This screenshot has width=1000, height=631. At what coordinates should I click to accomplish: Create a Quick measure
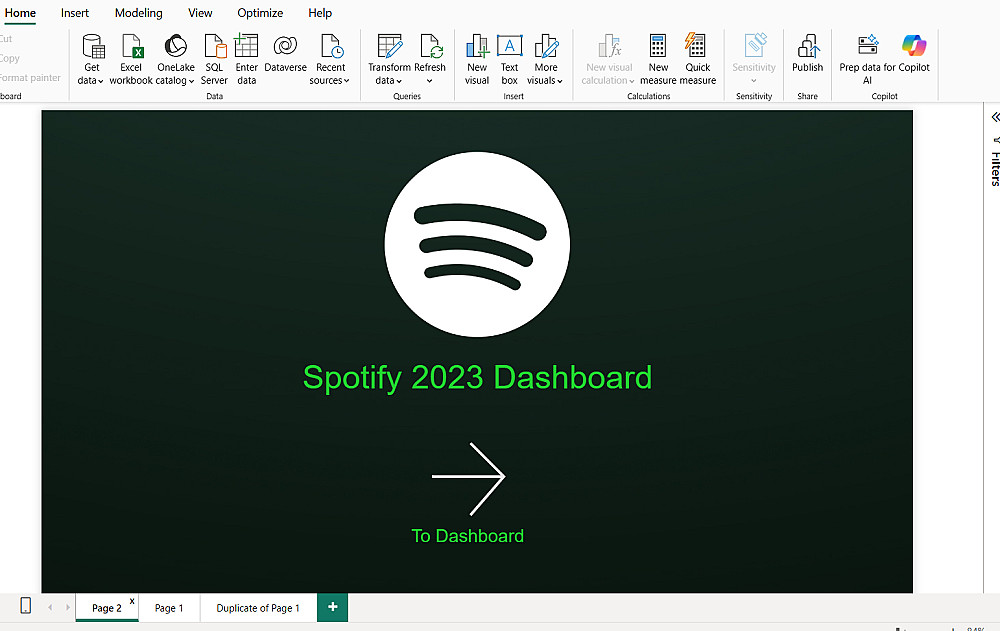(x=697, y=59)
